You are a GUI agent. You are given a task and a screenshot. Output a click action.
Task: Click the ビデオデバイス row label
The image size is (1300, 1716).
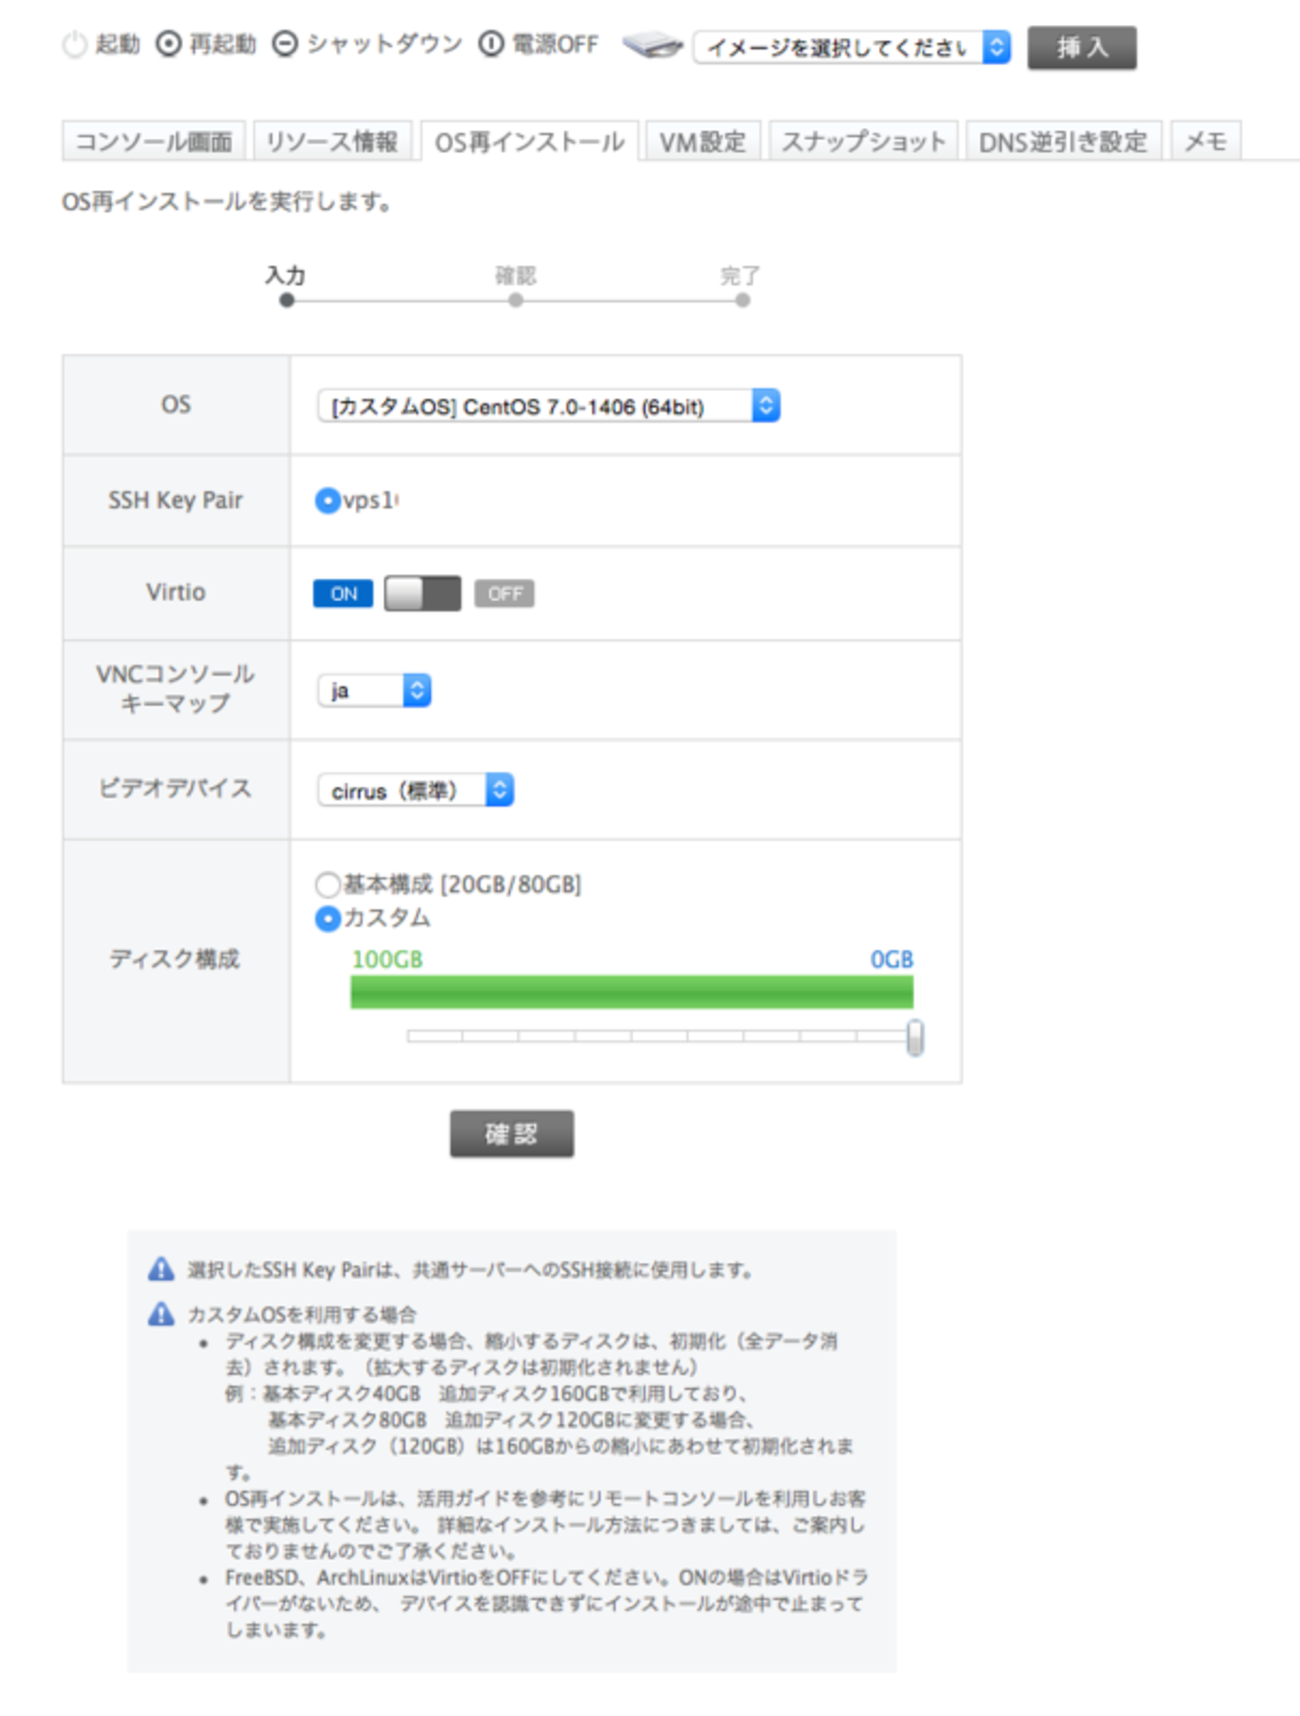(x=175, y=789)
